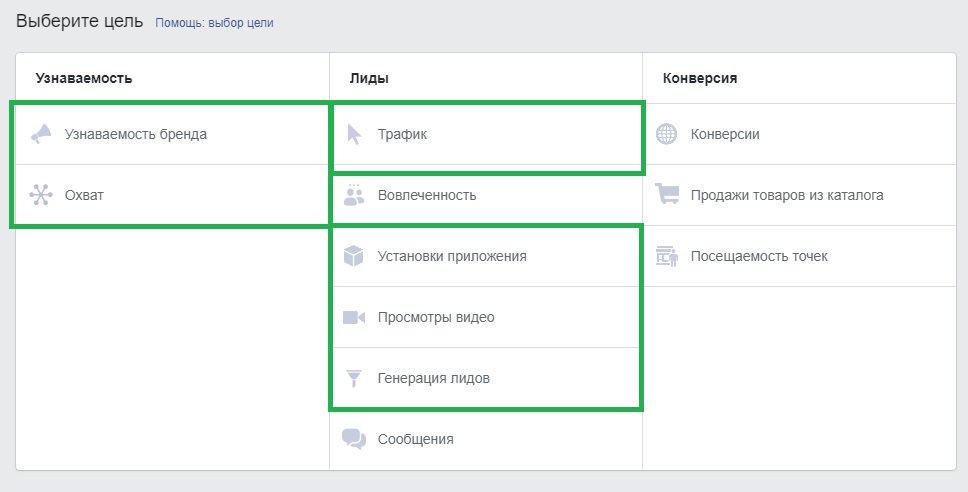The image size is (968, 492).
Task: Click the storefront icon for Посещаемость точек
Action: click(666, 256)
